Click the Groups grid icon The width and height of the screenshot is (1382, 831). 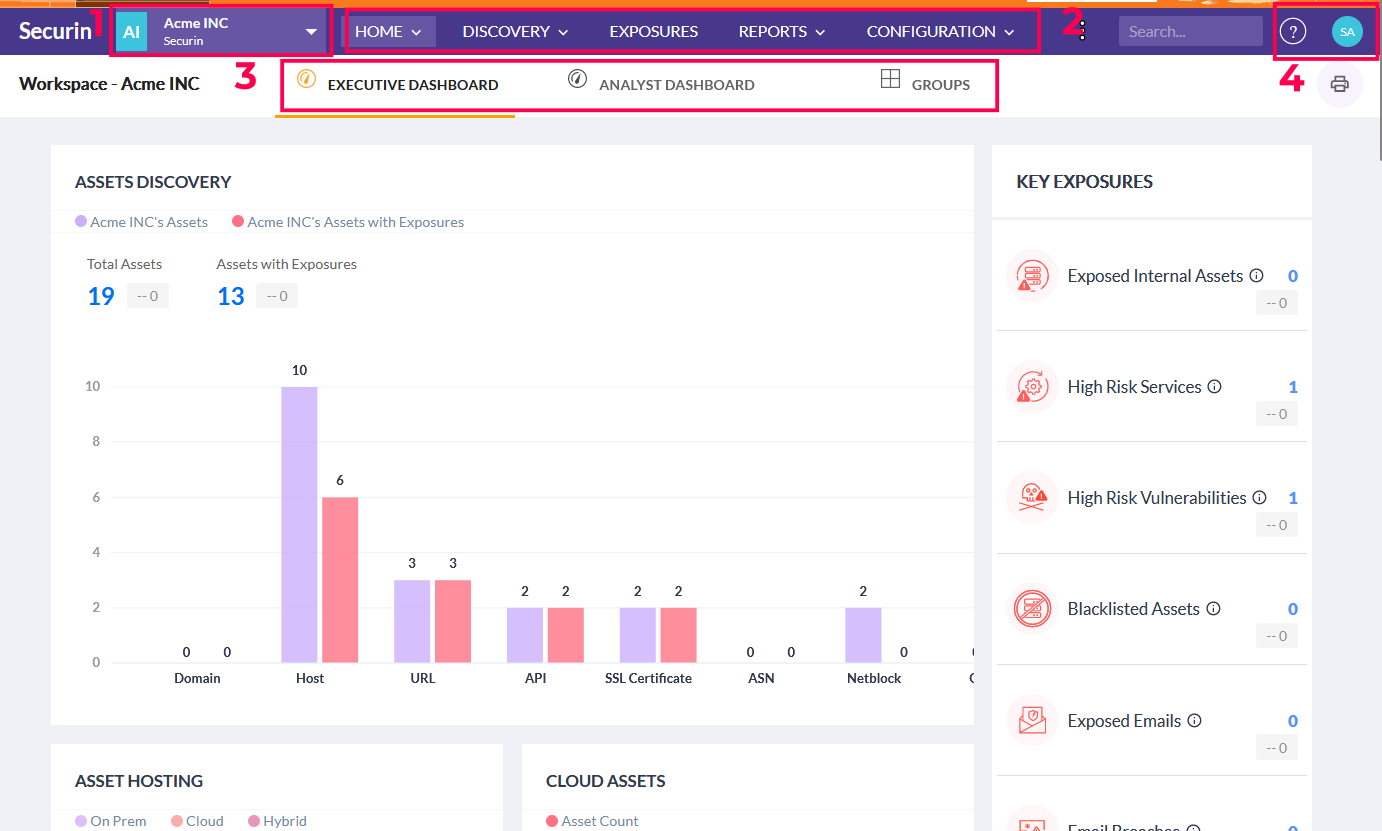[x=890, y=79]
